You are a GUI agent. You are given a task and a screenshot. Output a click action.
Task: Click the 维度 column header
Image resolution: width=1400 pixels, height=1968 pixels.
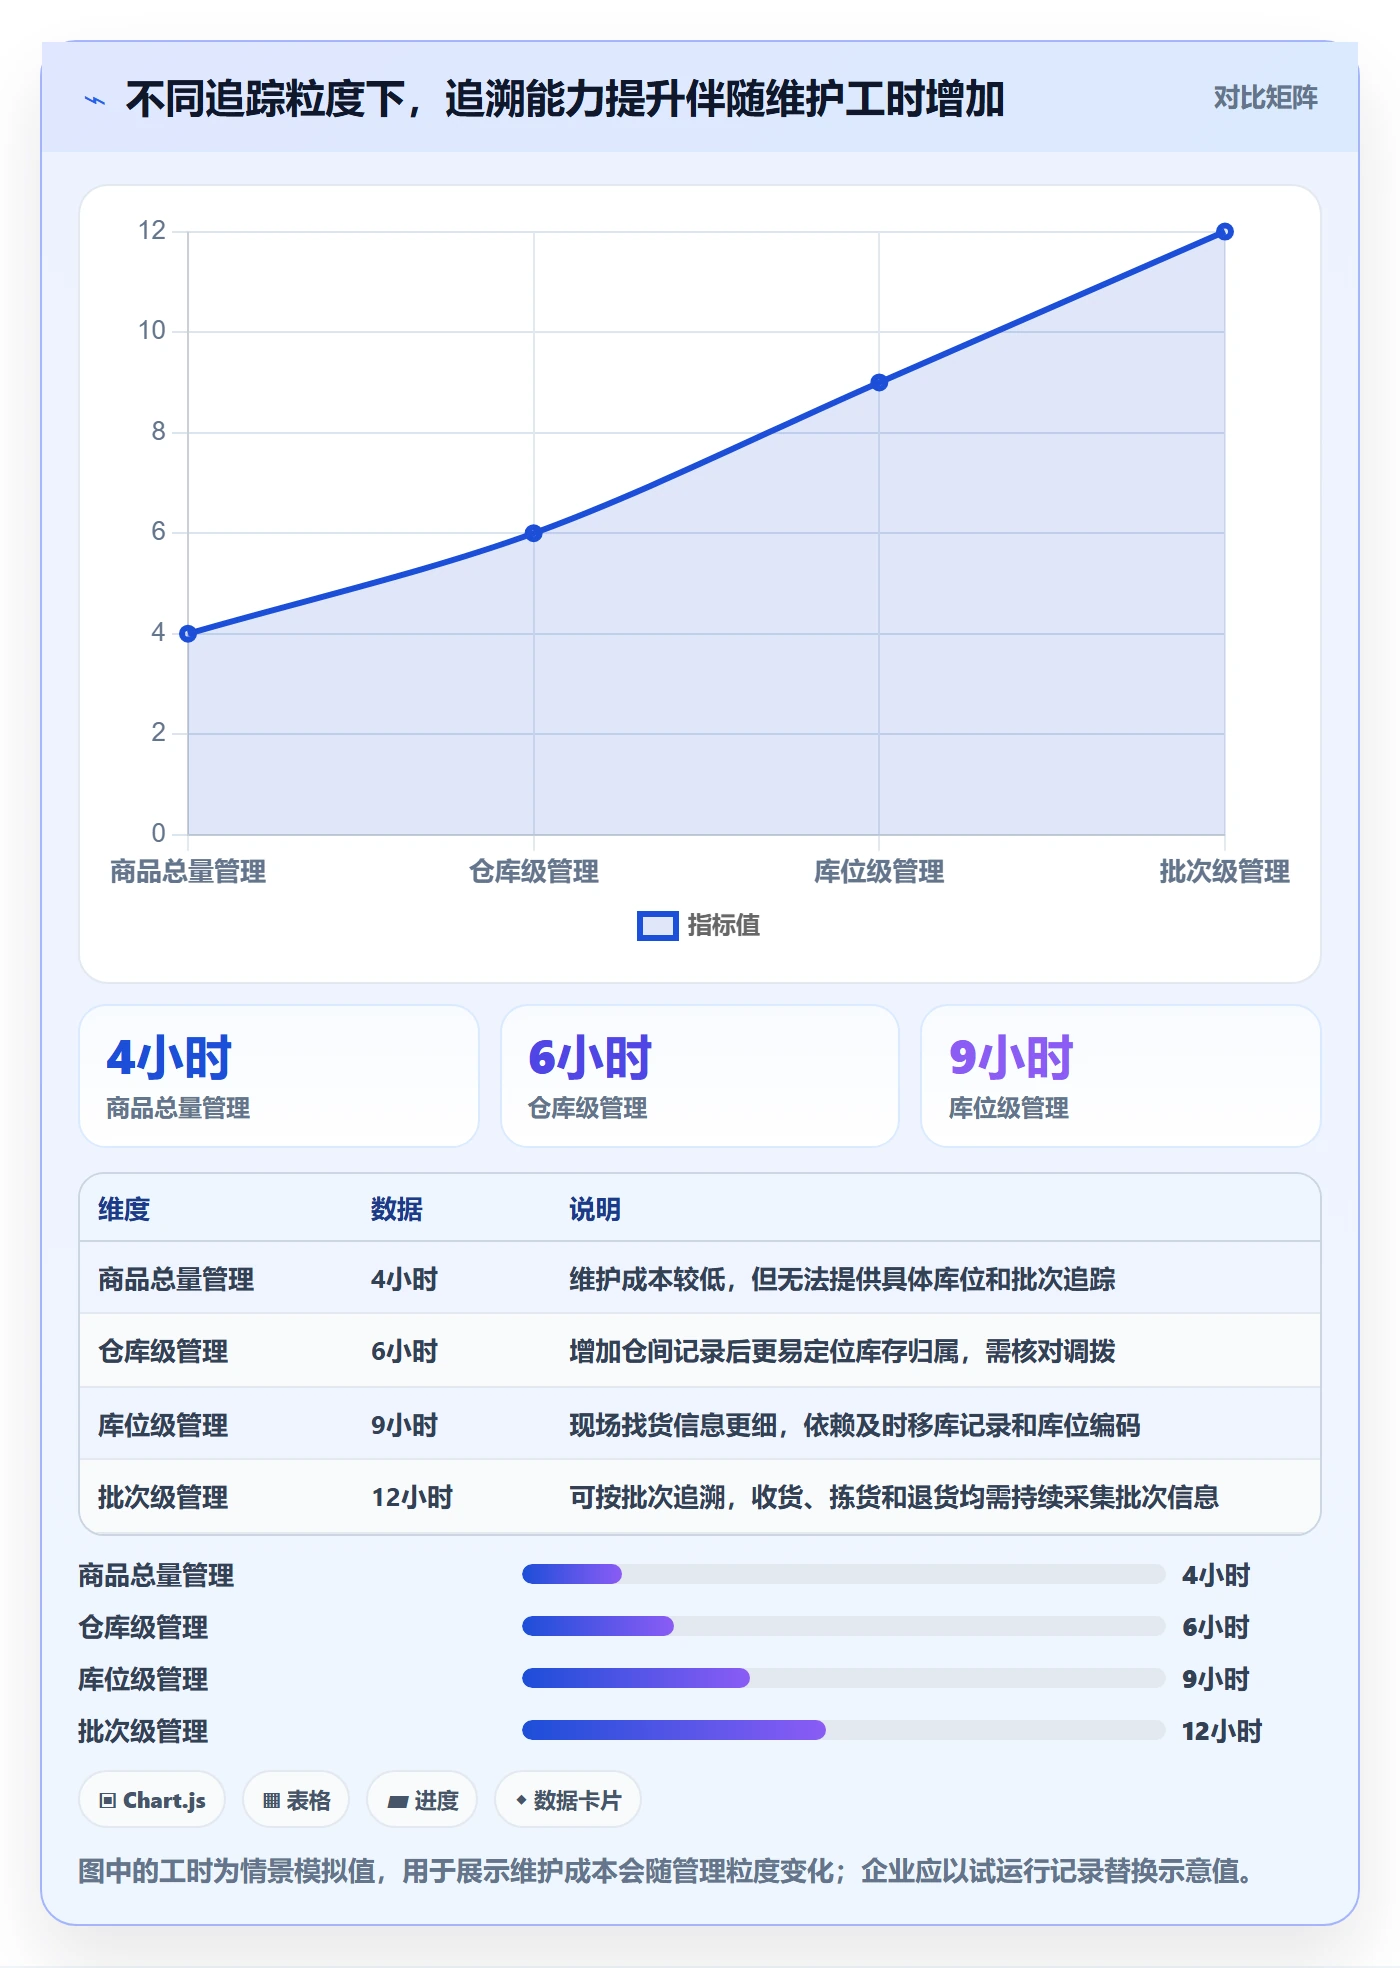(124, 1209)
